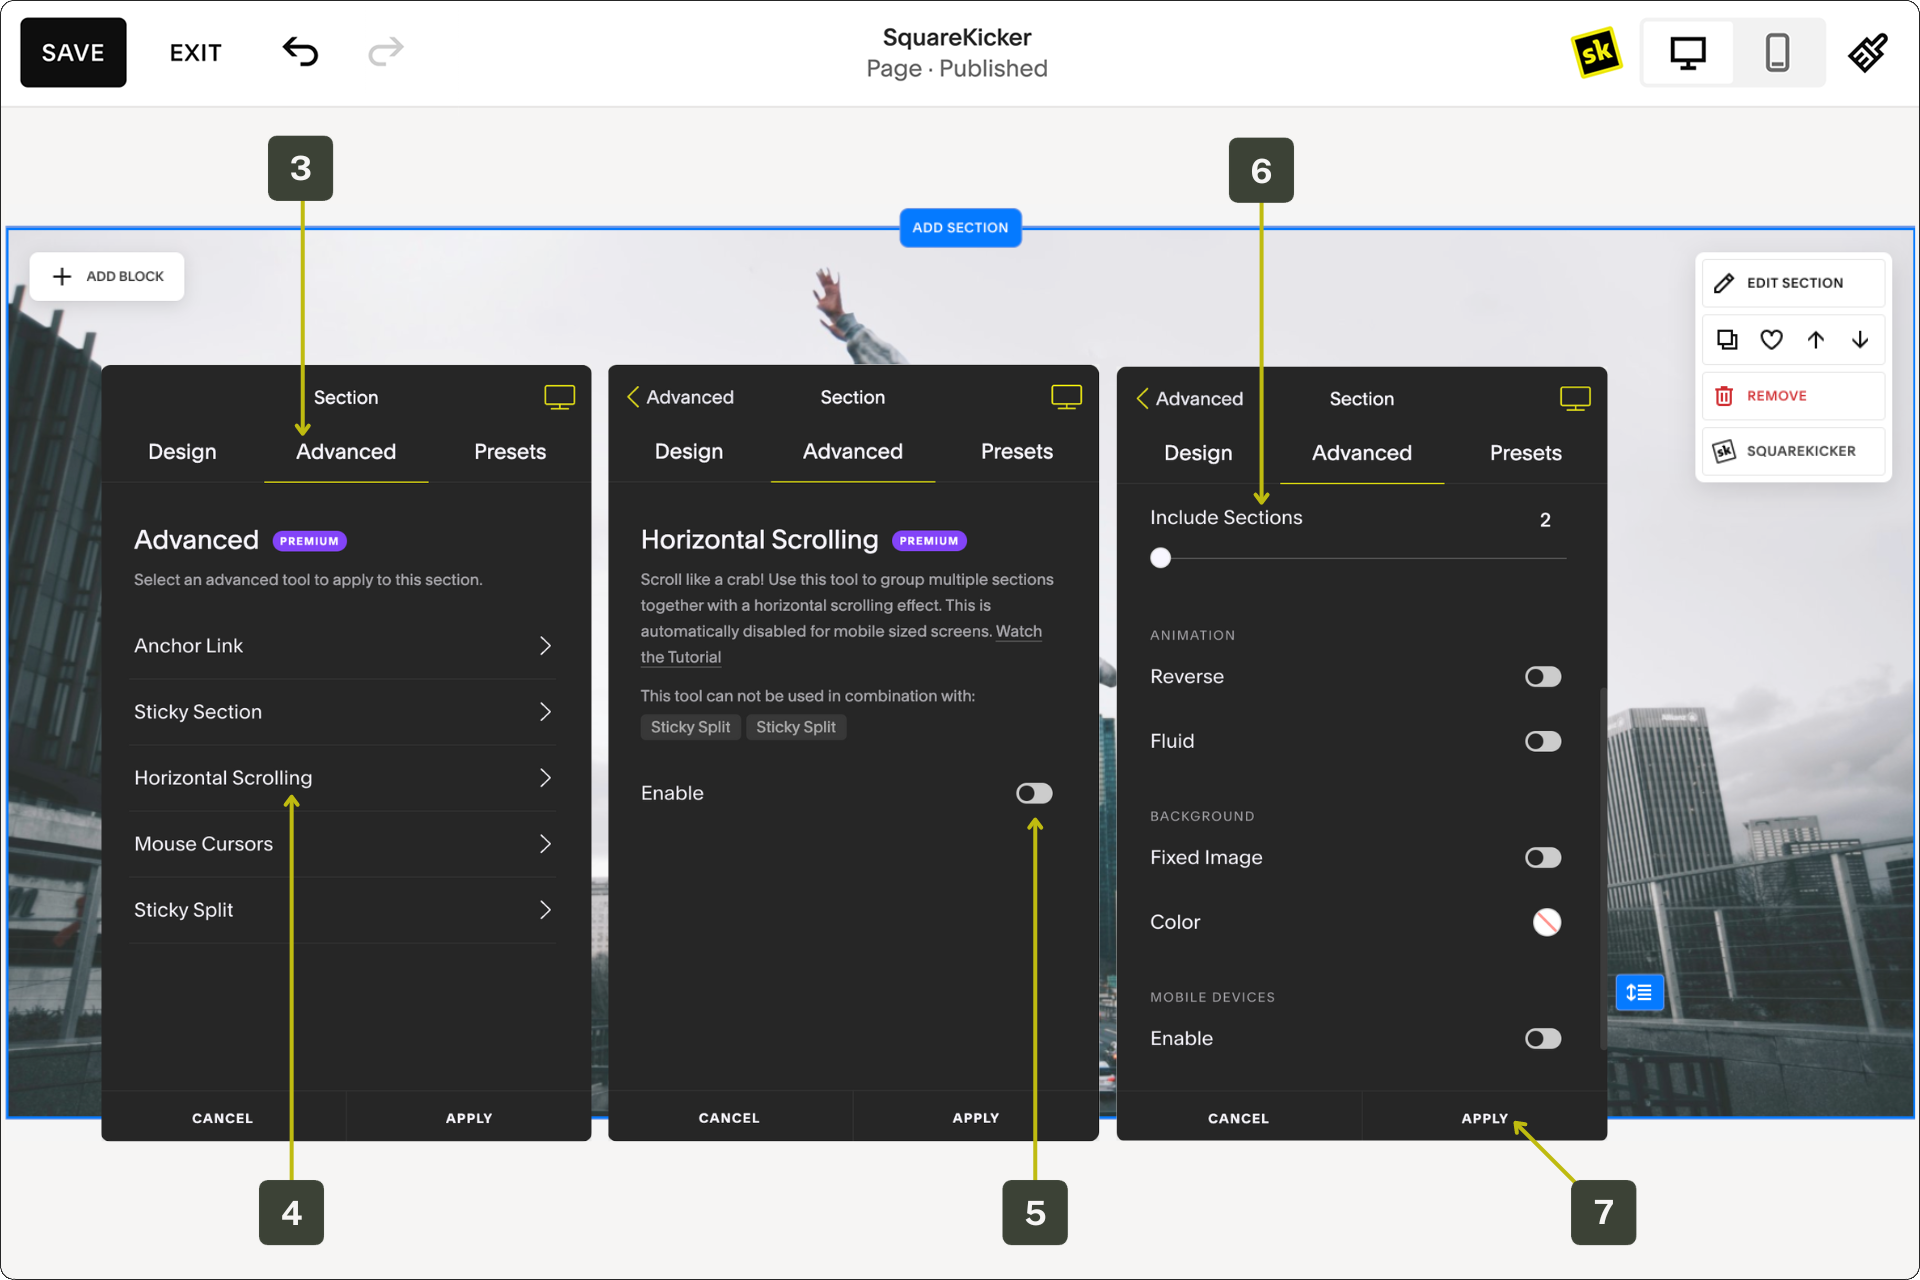1920x1280 pixels.
Task: Move section down with arrow icon
Action: (x=1860, y=340)
